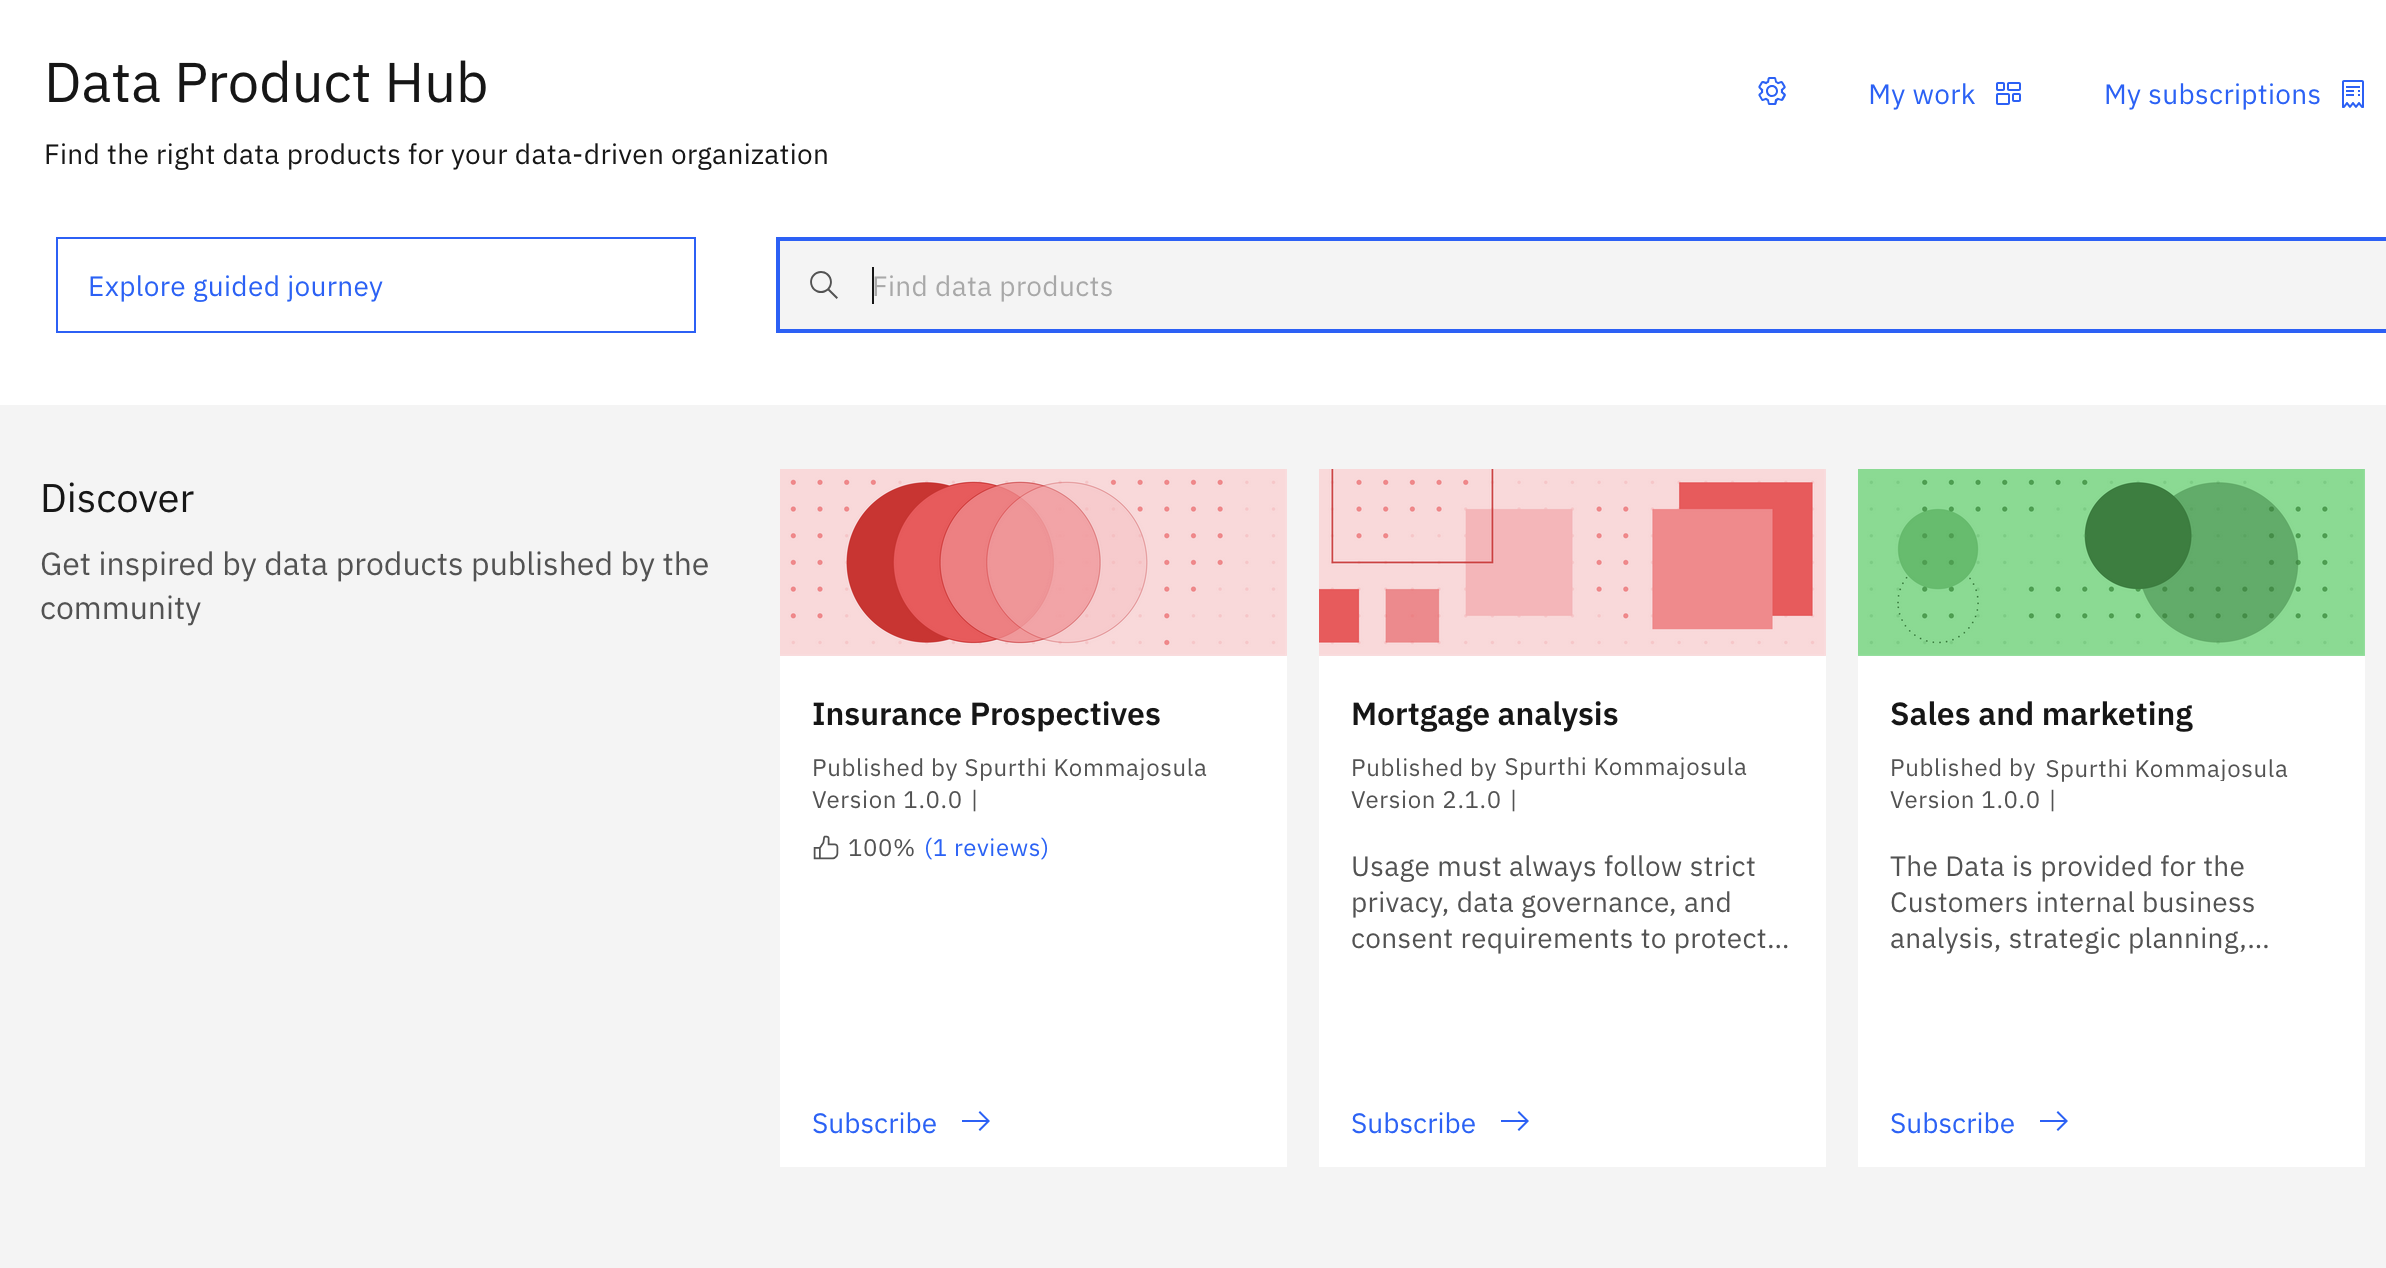Click the arrow icon next to Subscribe on Mortgage analysis

pyautogui.click(x=1515, y=1122)
